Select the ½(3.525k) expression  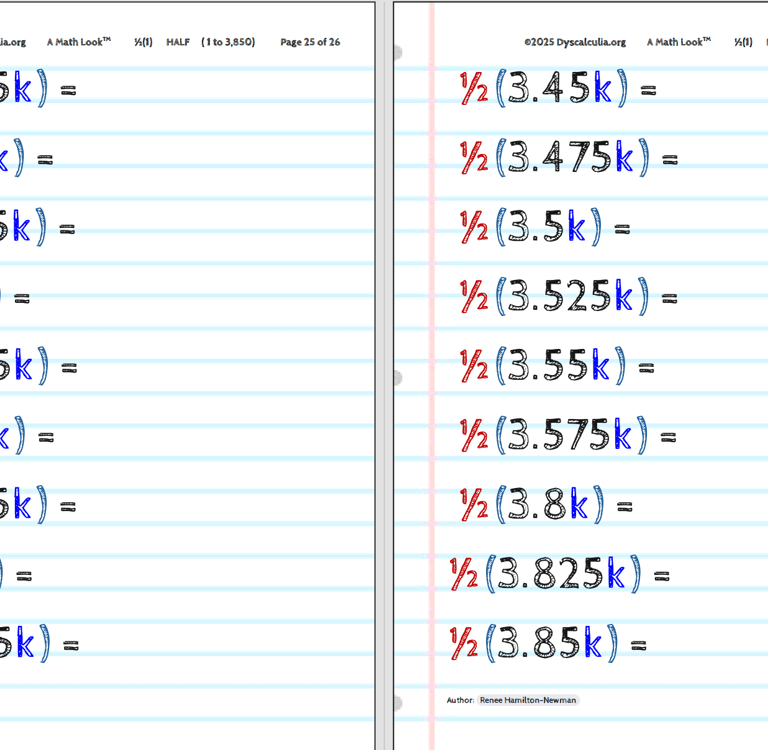click(x=569, y=296)
